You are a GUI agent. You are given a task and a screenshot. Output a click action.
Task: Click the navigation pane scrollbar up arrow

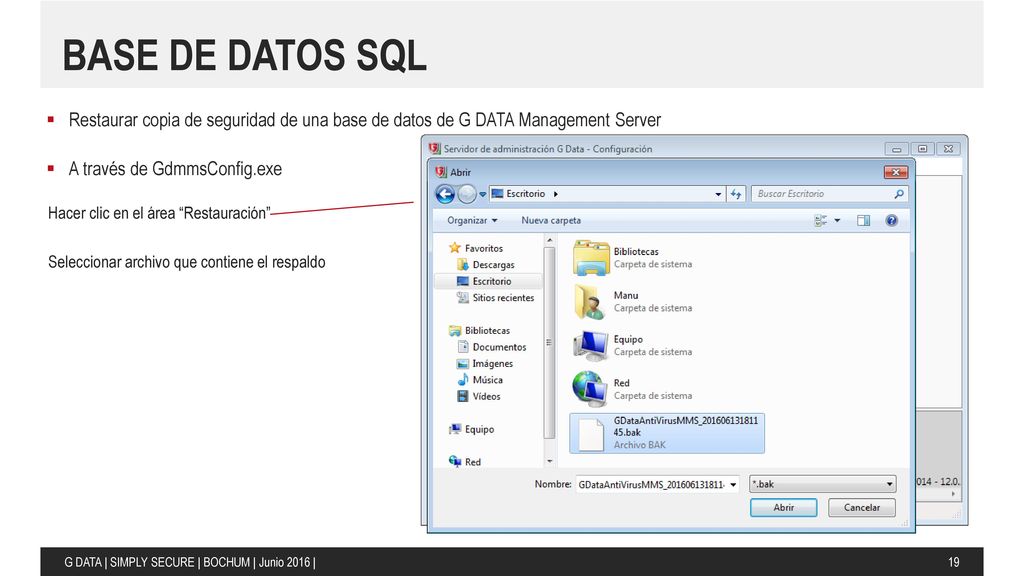(549, 240)
